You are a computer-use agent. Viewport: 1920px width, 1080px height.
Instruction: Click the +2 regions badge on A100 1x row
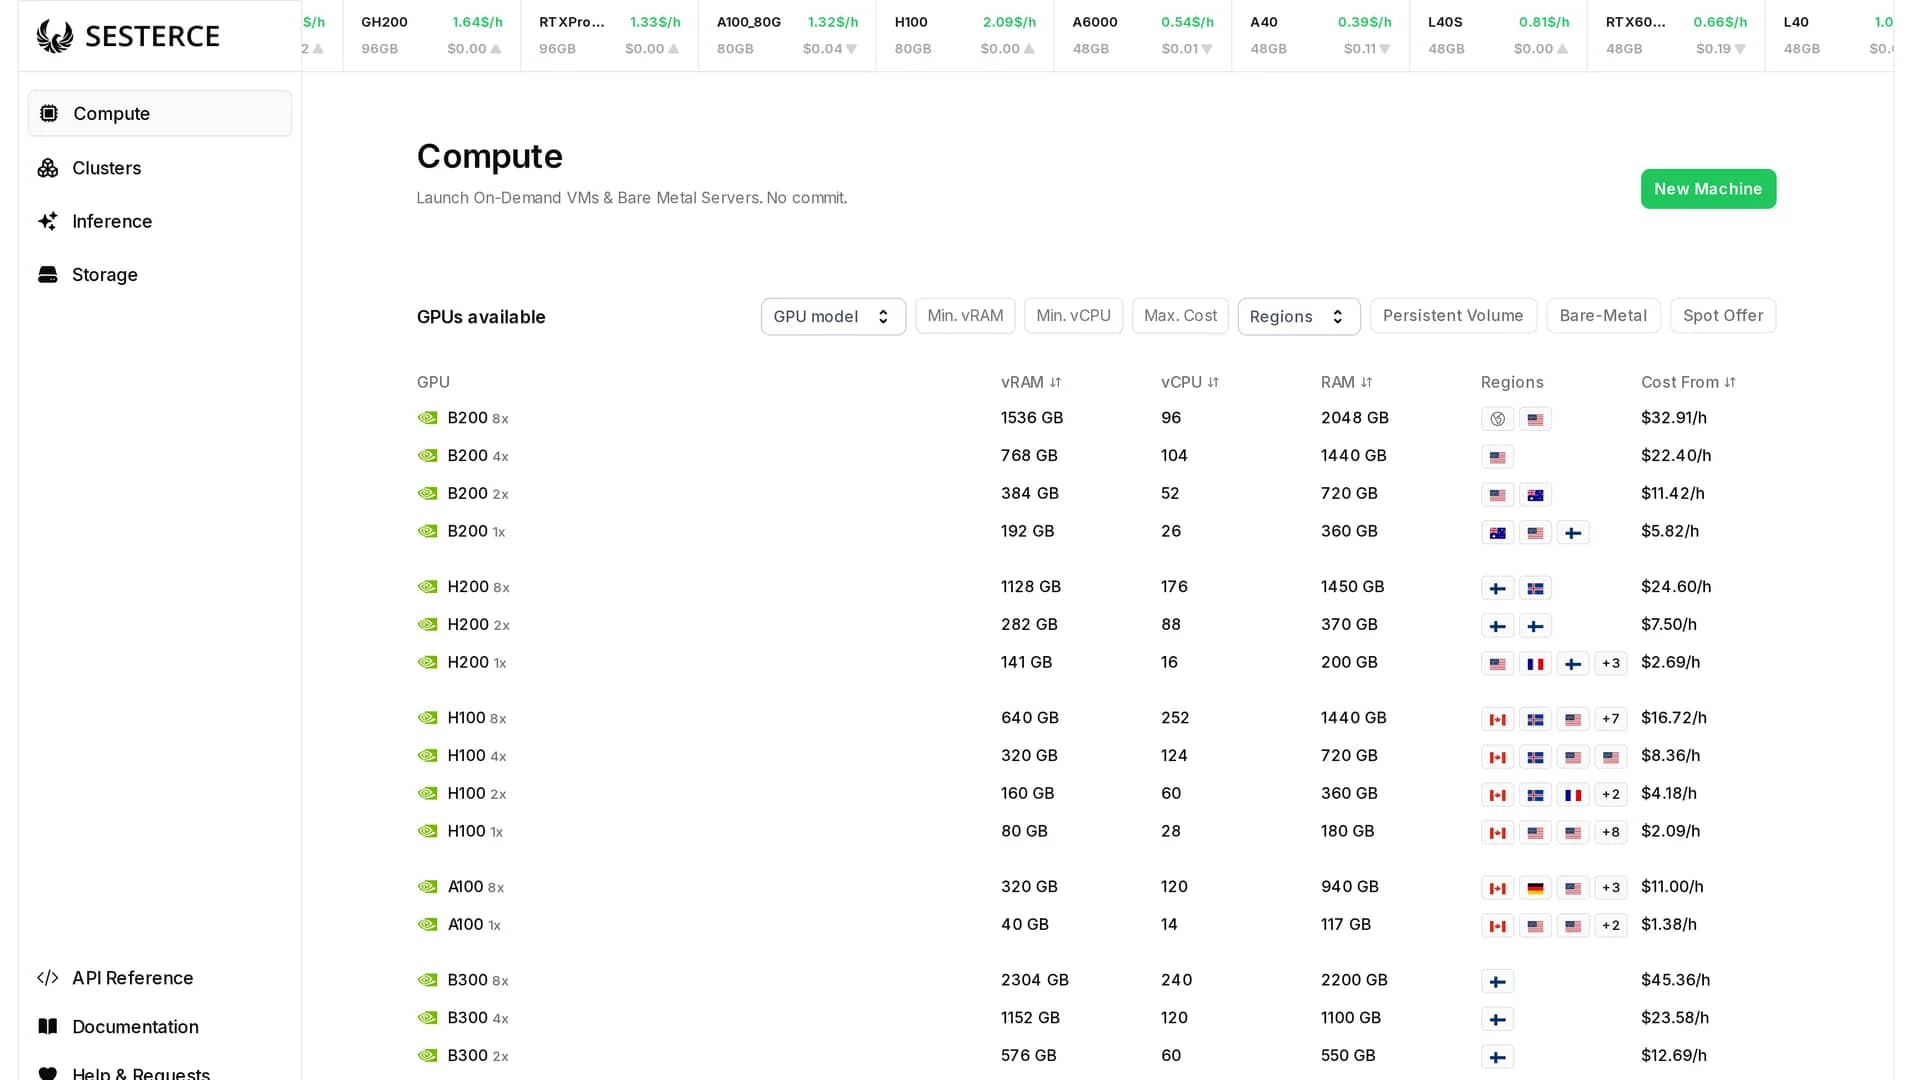(x=1611, y=926)
